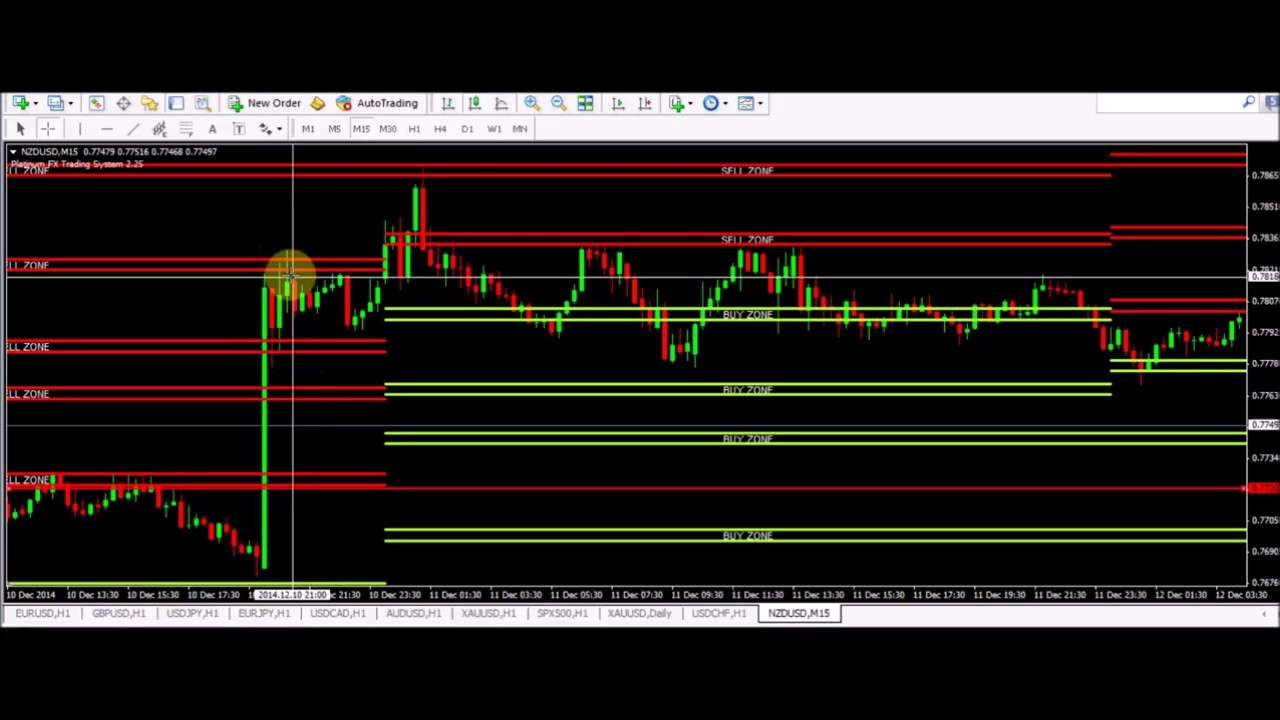Click the Arrows objects icon
This screenshot has width=1280, height=720.
265,128
